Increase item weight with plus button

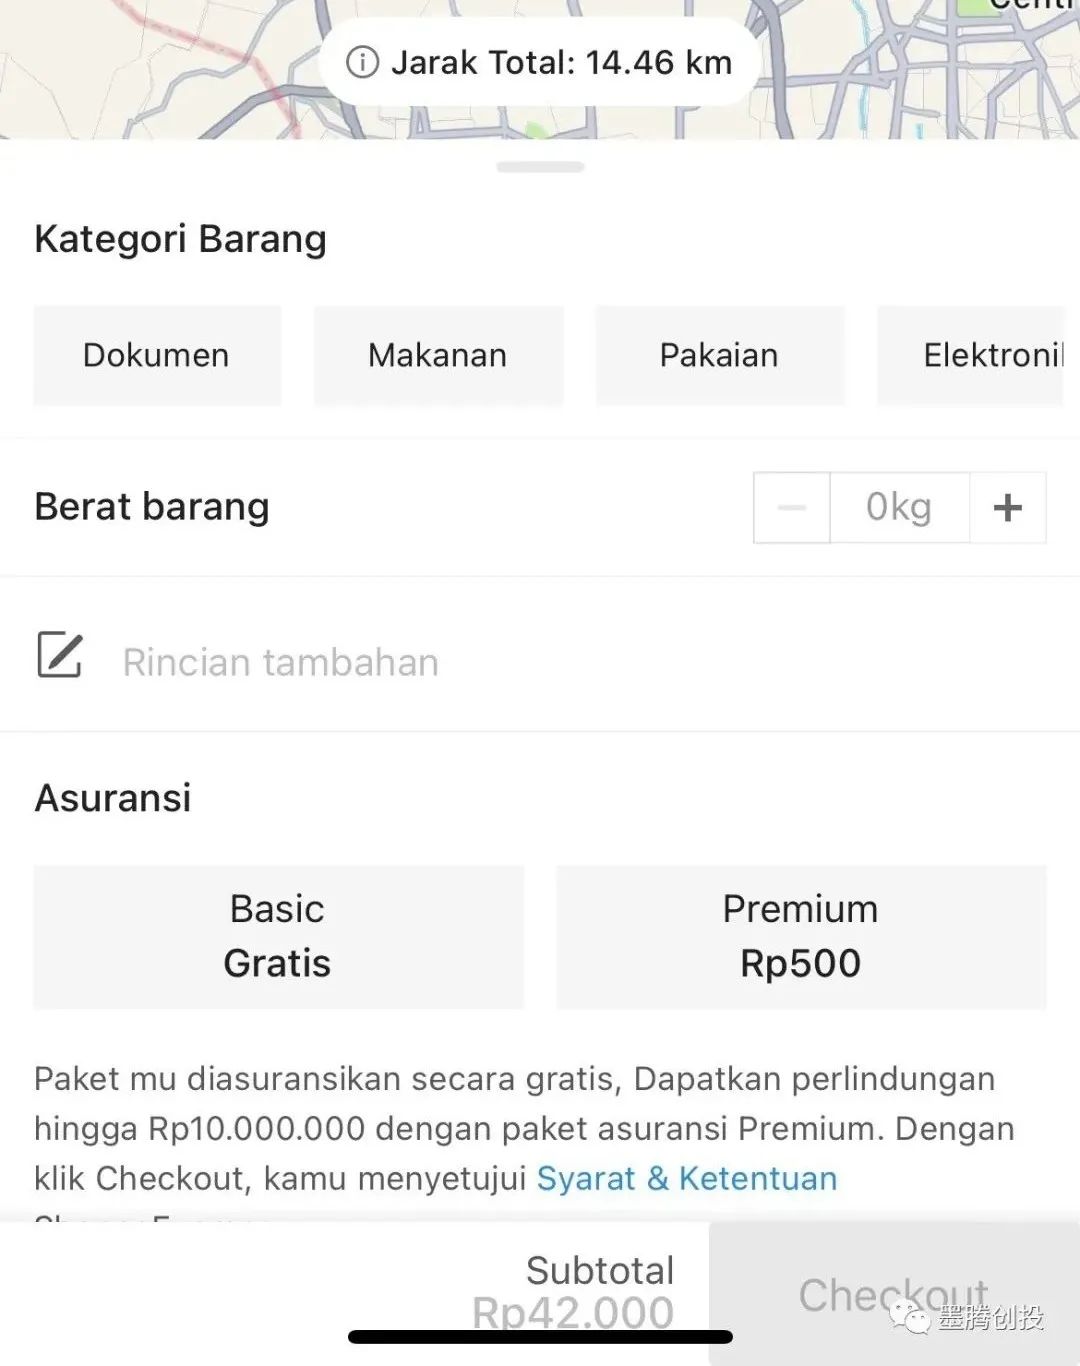[1007, 508]
